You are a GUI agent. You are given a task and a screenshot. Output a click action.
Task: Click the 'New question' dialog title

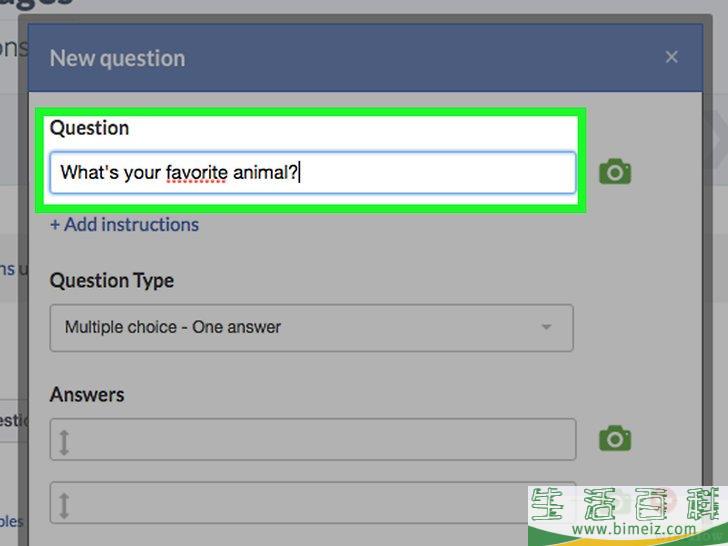coord(117,58)
